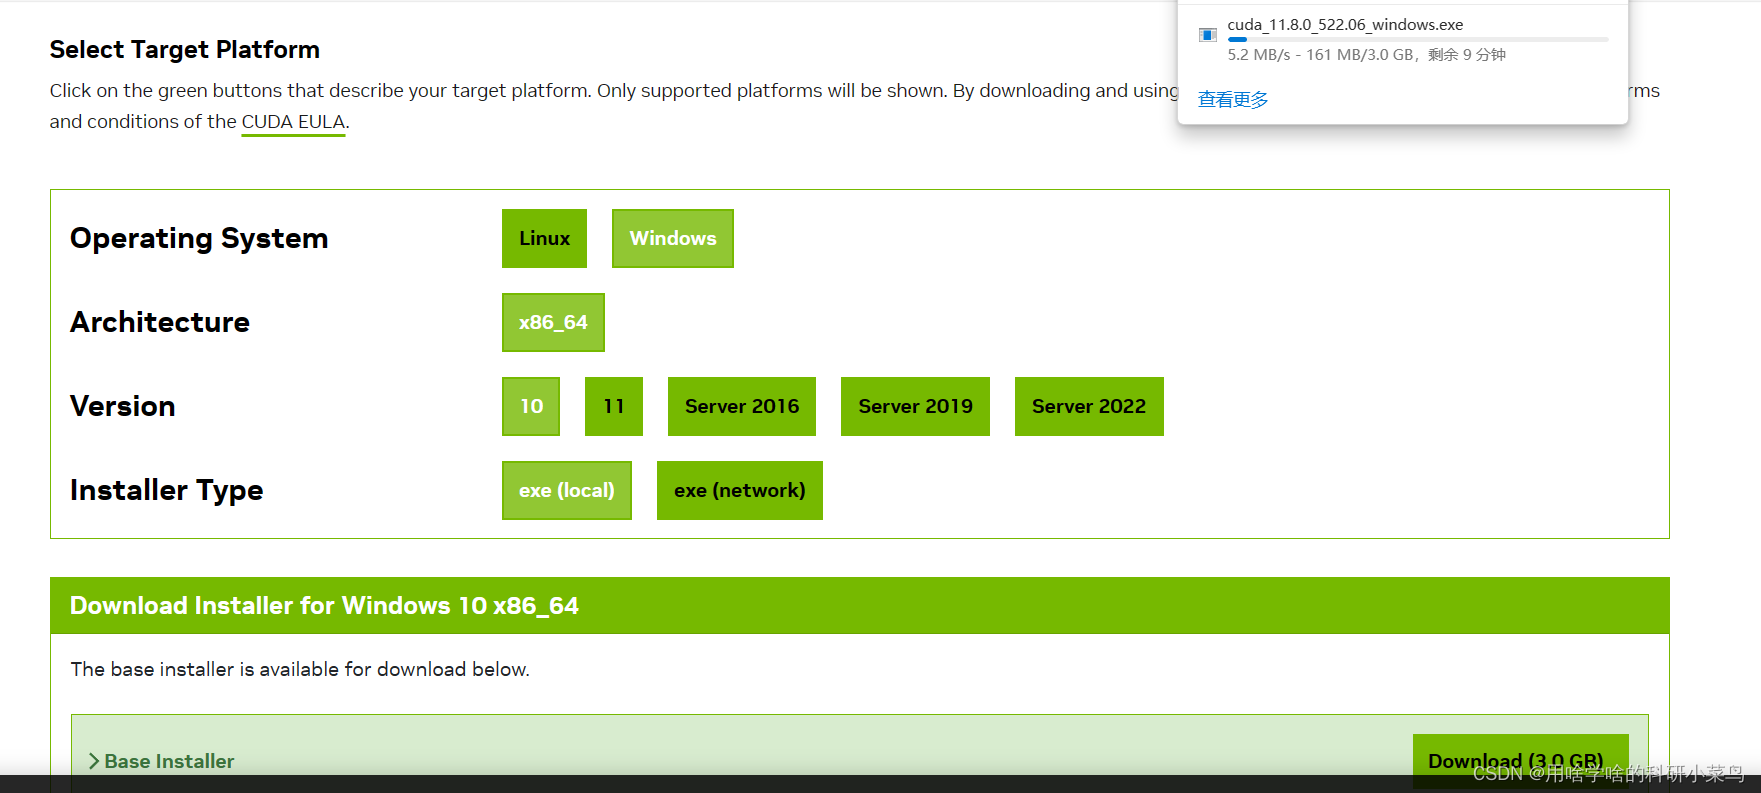Expand the Base Installer section chevron
The height and width of the screenshot is (793, 1761).
click(x=94, y=761)
